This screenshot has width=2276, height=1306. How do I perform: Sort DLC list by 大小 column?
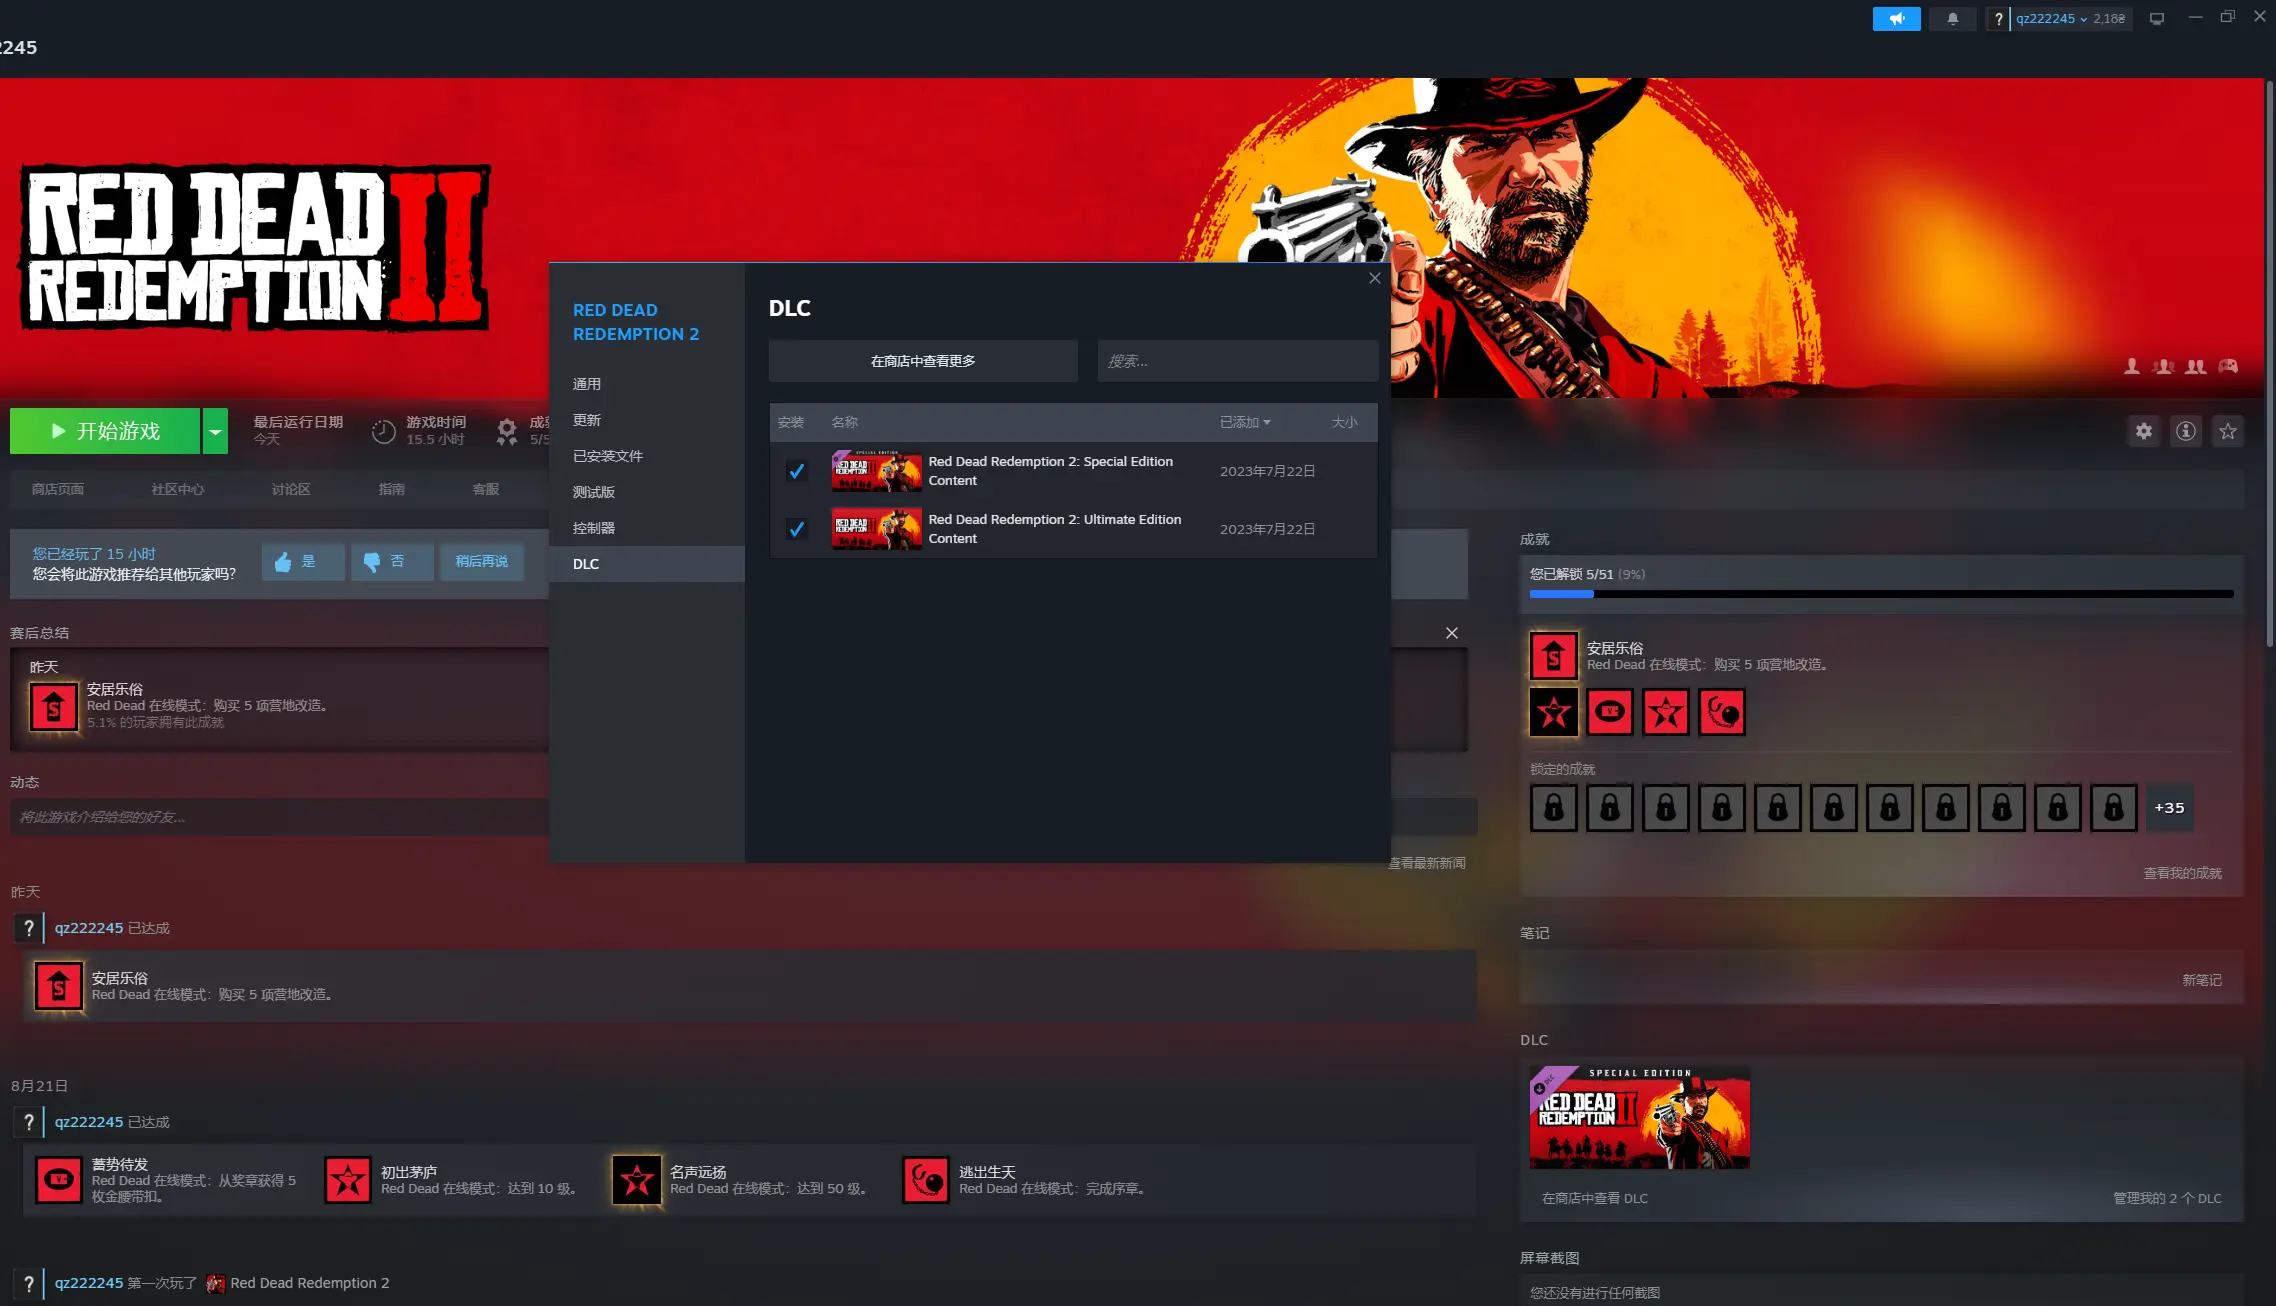click(1344, 423)
